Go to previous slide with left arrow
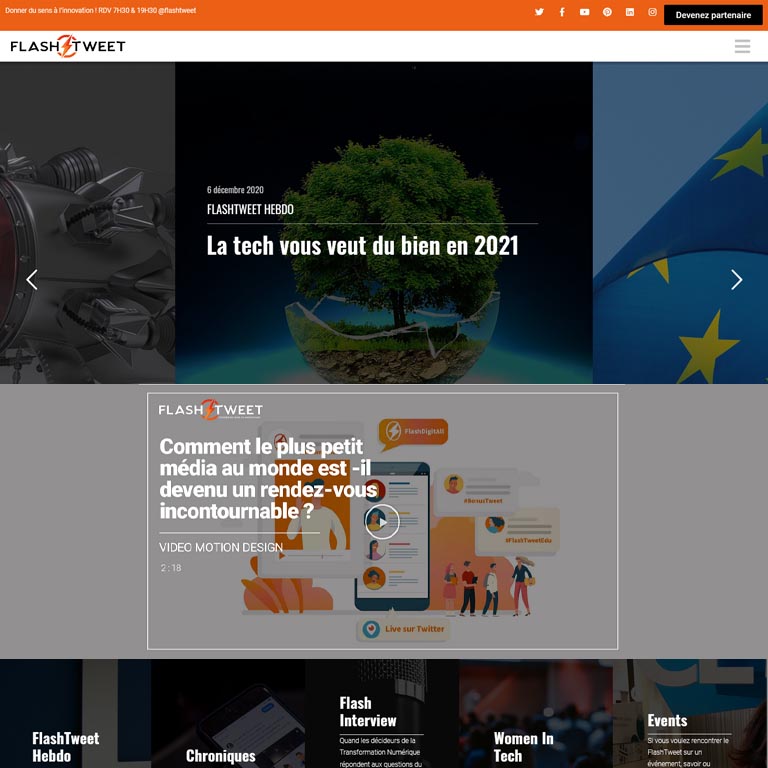This screenshot has width=768, height=768. click(x=32, y=280)
